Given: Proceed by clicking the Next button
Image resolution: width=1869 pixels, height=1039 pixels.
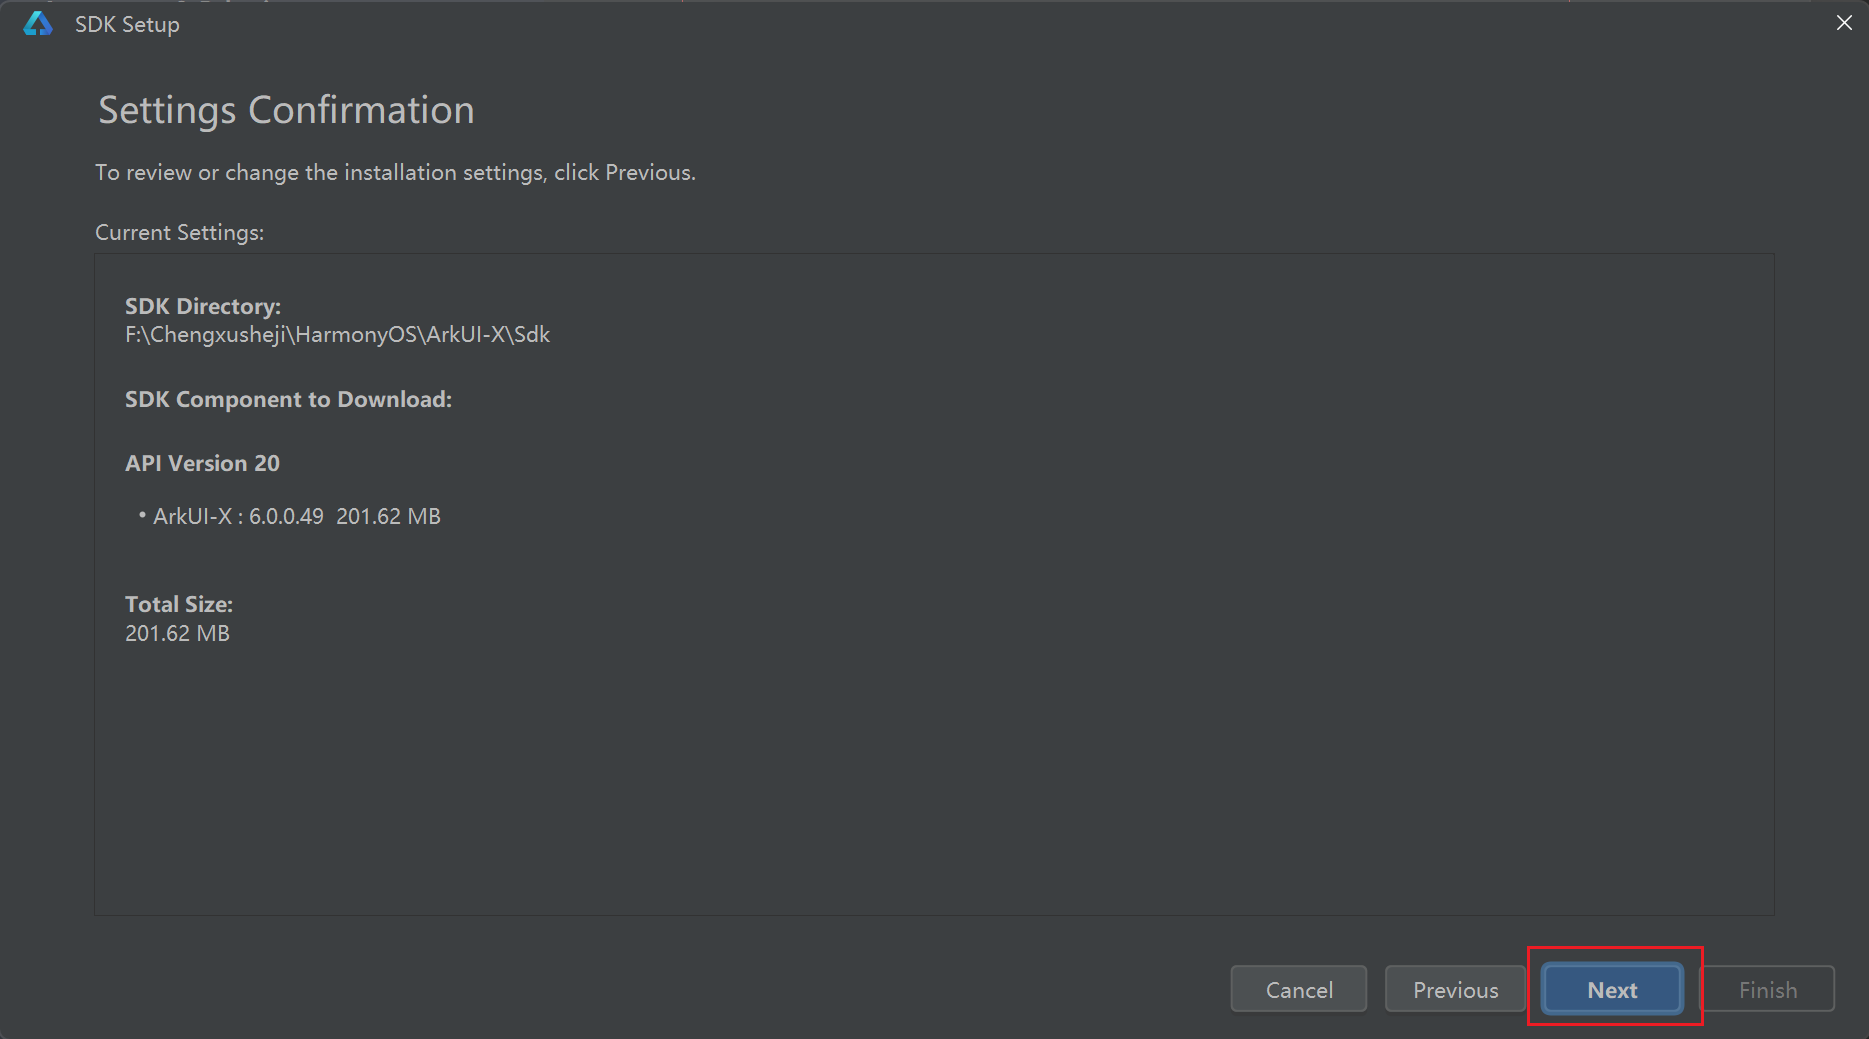Looking at the screenshot, I should pyautogui.click(x=1612, y=989).
